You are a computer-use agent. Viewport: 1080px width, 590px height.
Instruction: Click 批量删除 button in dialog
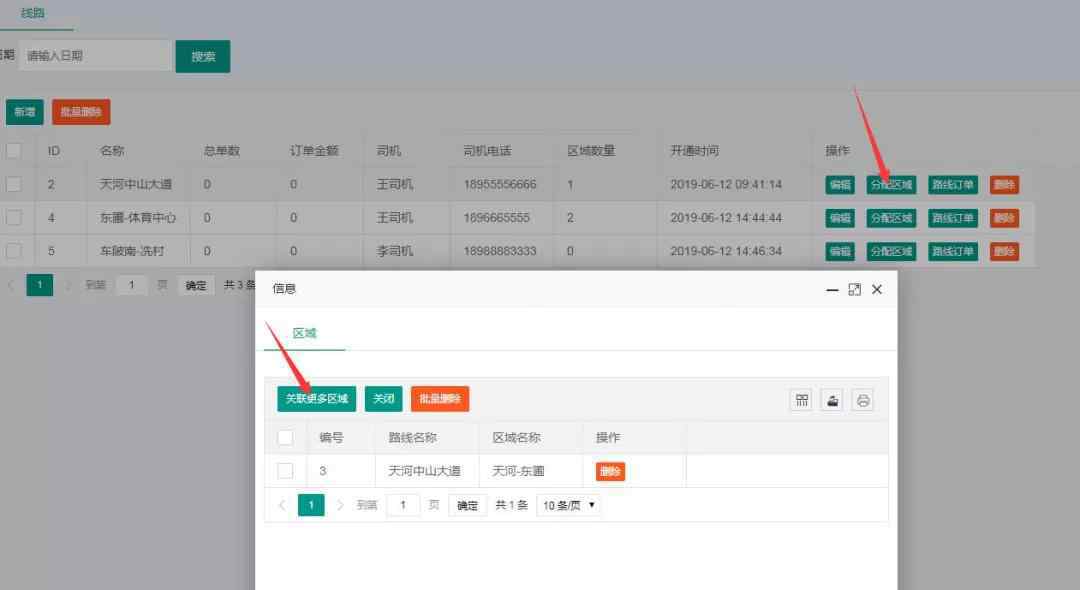[439, 399]
